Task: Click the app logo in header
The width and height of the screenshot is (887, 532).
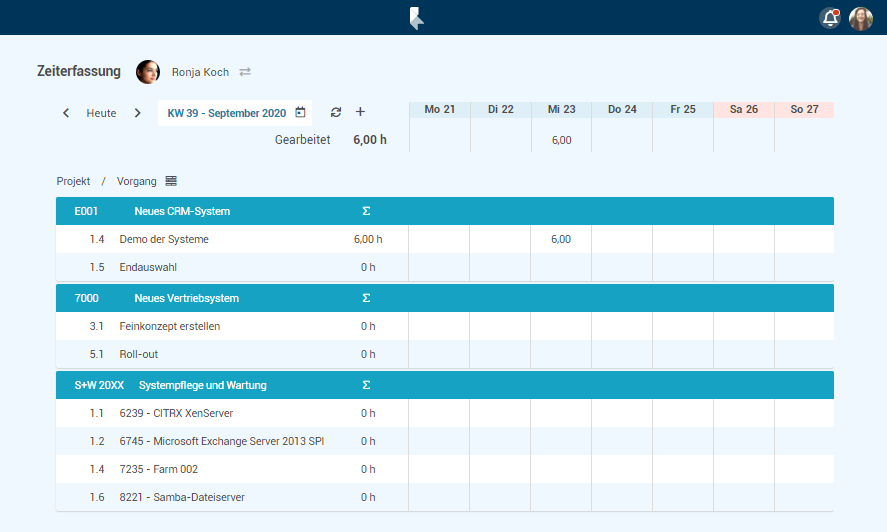Action: click(x=417, y=18)
